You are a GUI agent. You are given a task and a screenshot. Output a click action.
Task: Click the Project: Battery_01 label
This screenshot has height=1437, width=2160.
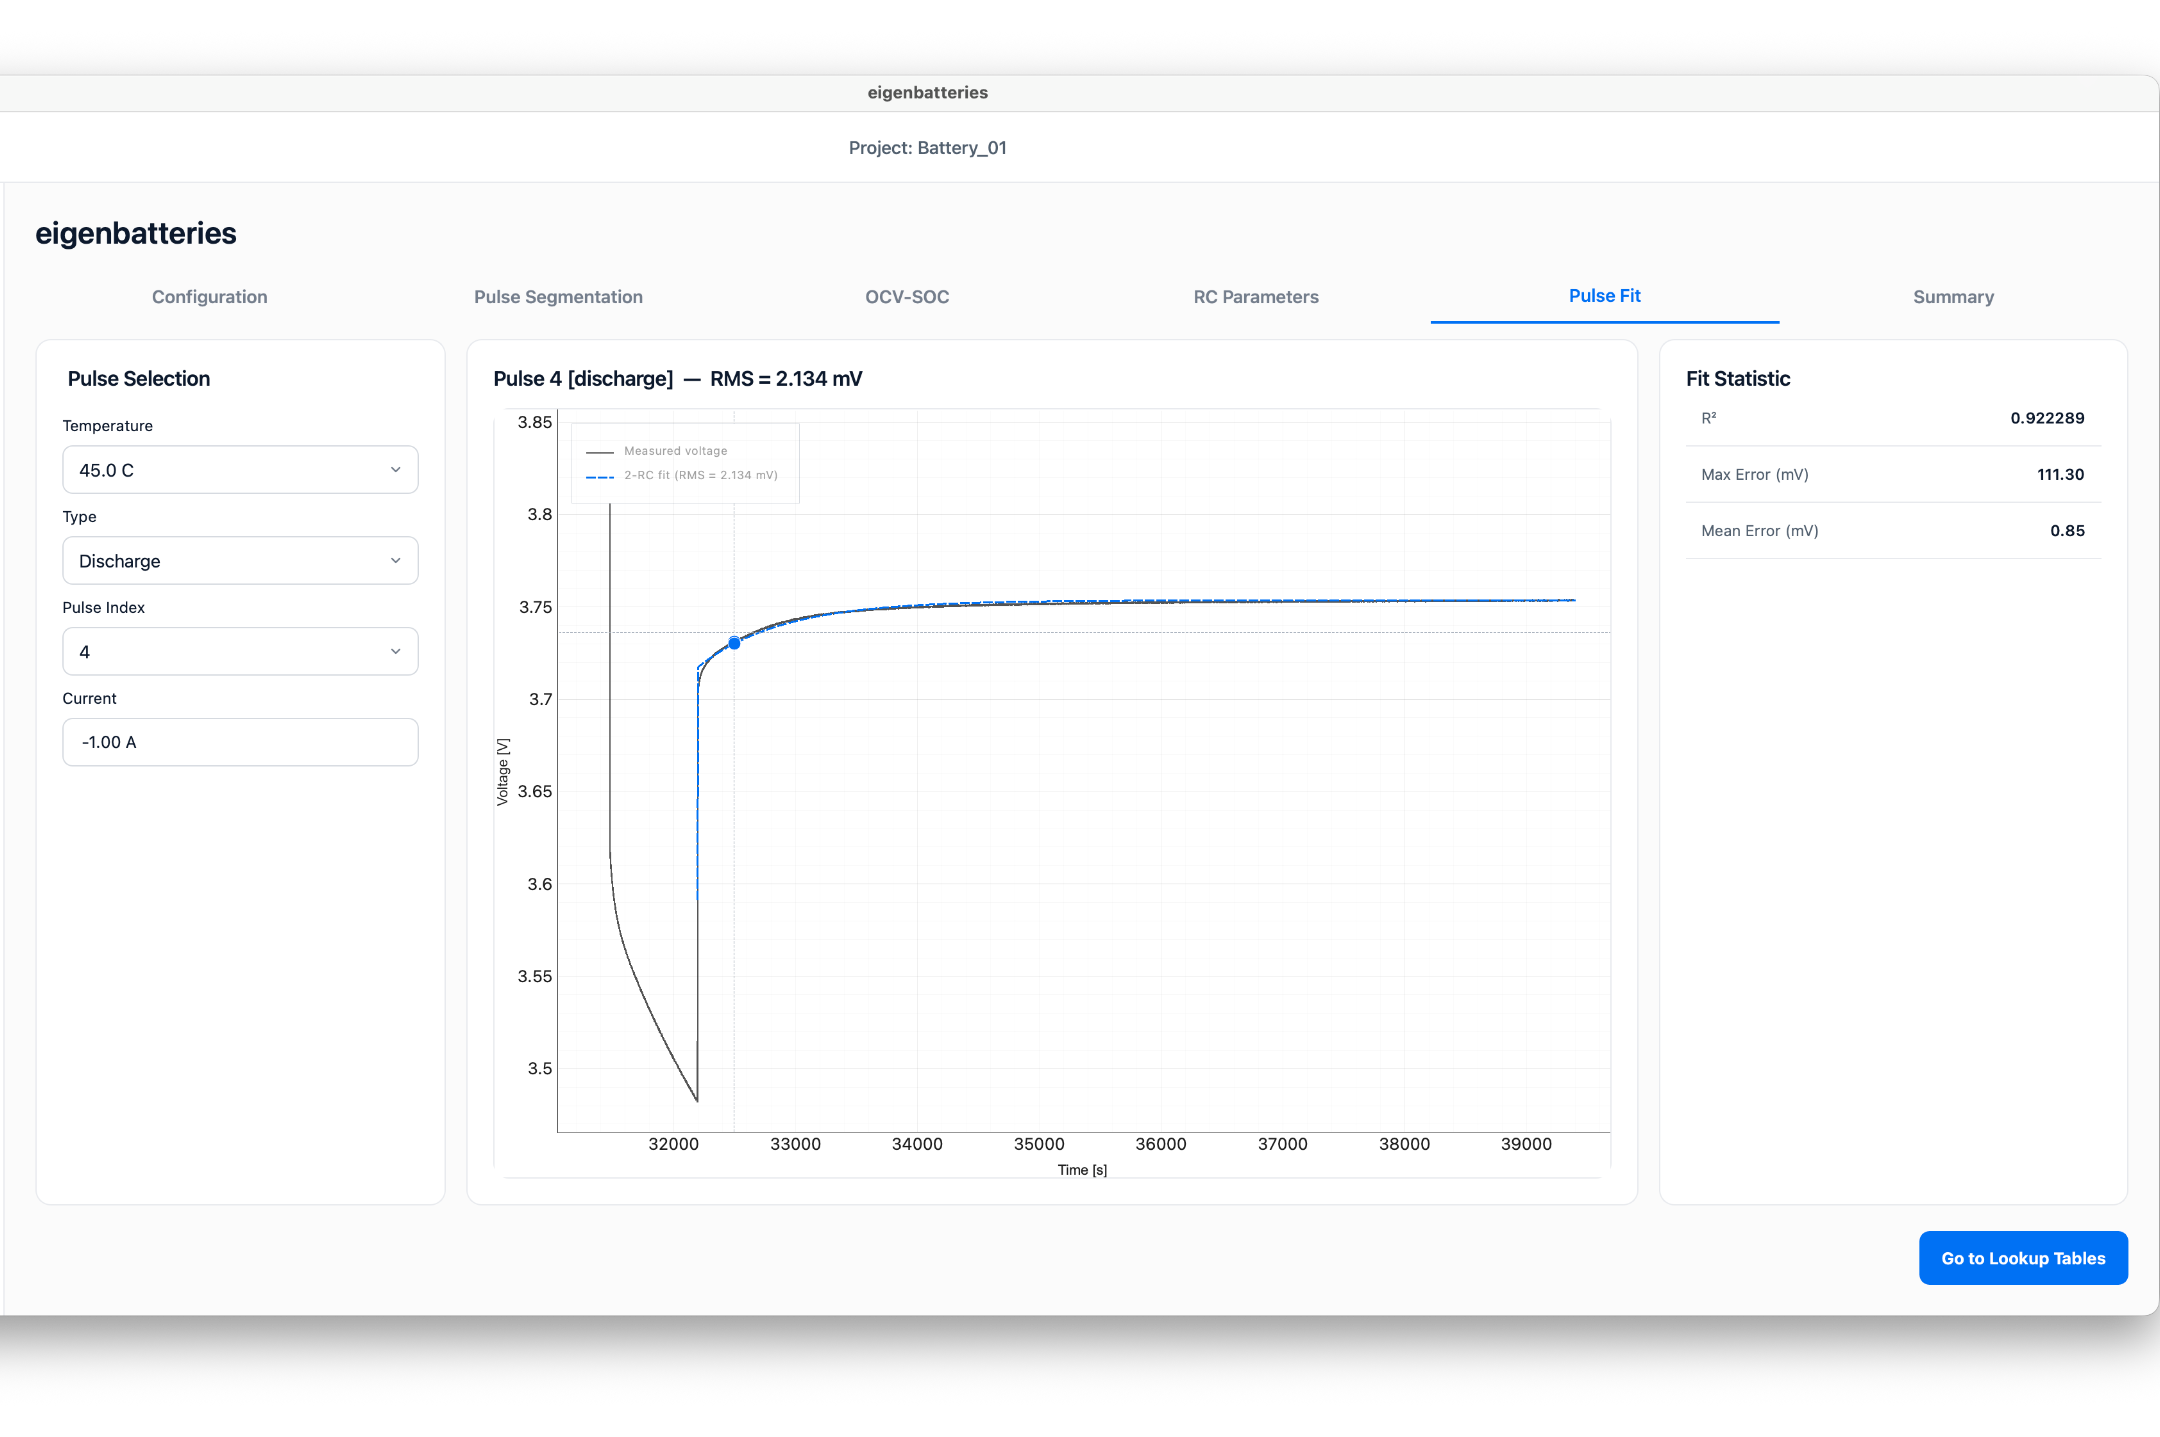[x=928, y=148]
